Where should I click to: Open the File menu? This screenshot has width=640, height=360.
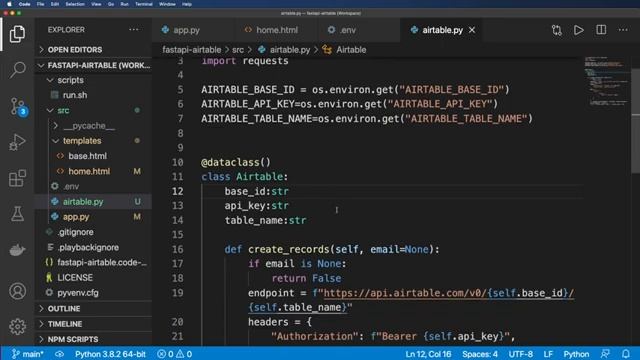pos(40,4)
